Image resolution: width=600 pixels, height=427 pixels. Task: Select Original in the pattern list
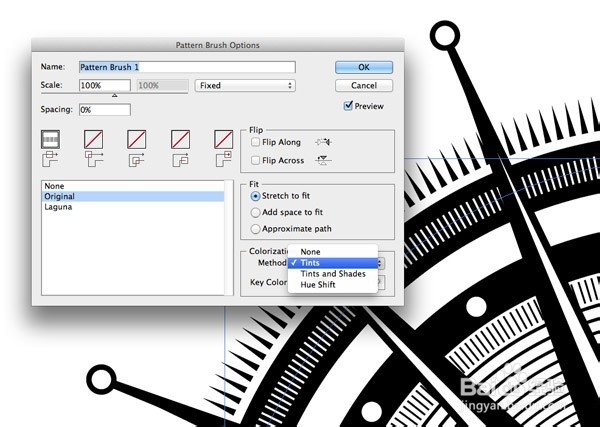[x=132, y=196]
